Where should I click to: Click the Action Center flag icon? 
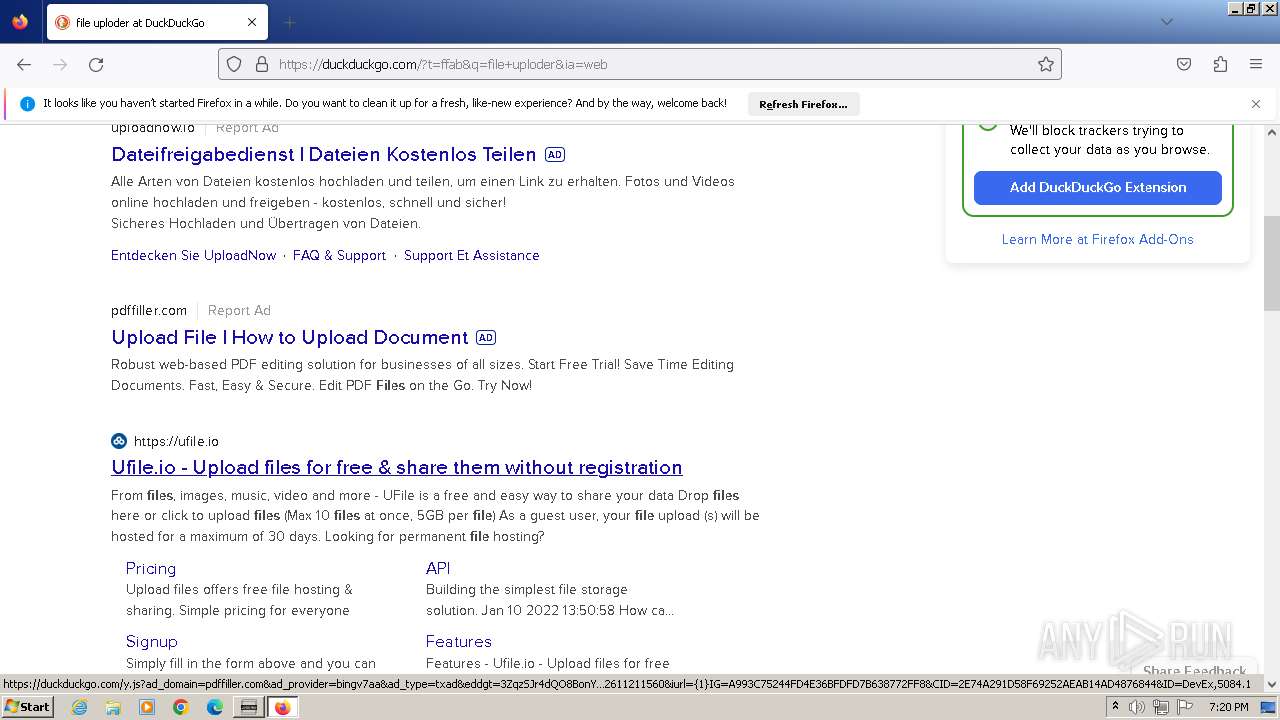(1185, 707)
